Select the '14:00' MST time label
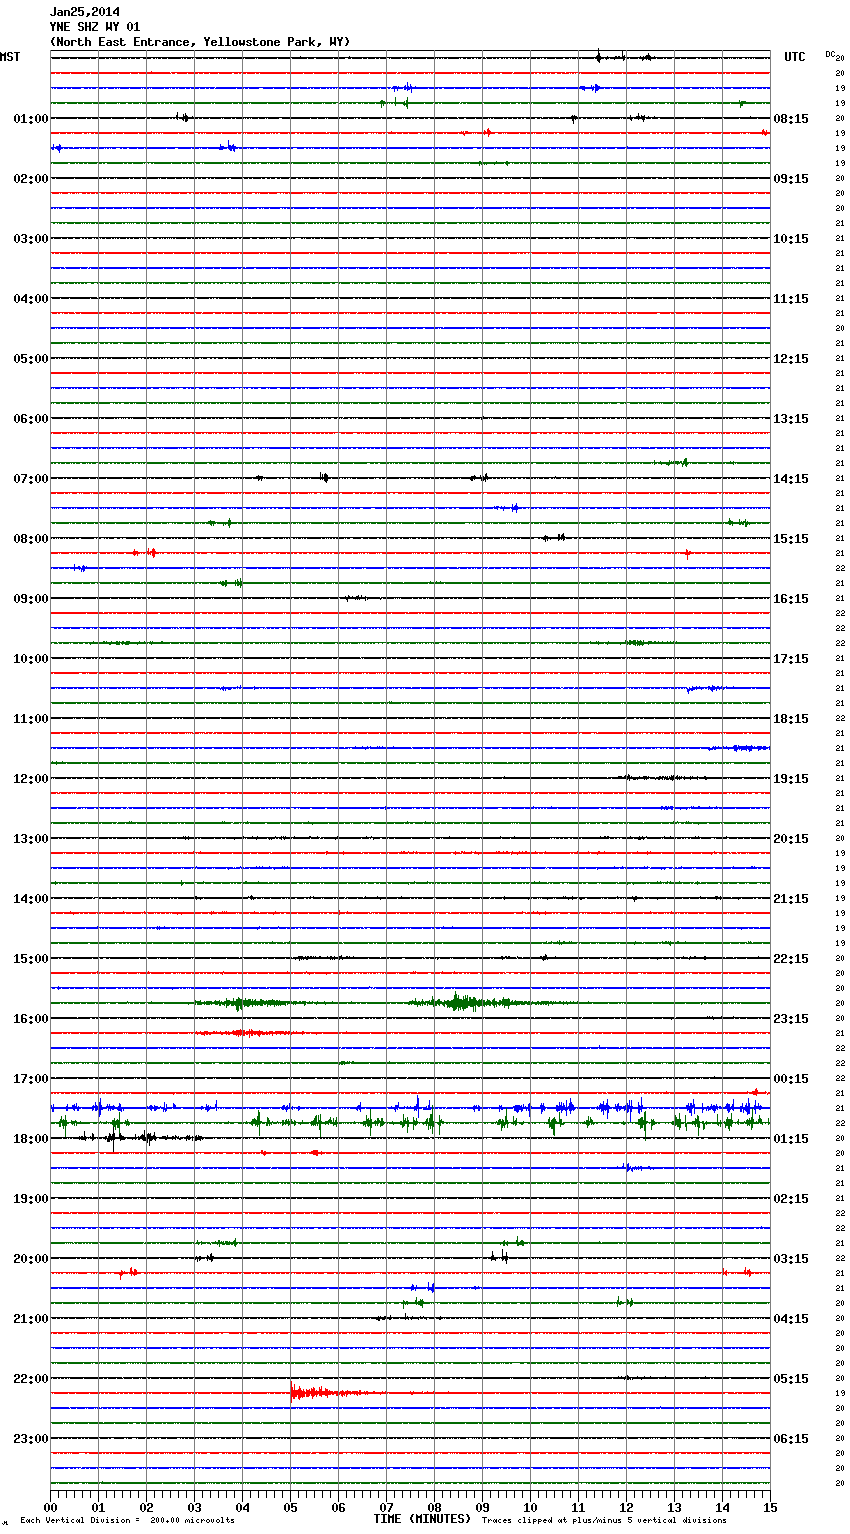This screenshot has width=850, height=1534. (31, 899)
